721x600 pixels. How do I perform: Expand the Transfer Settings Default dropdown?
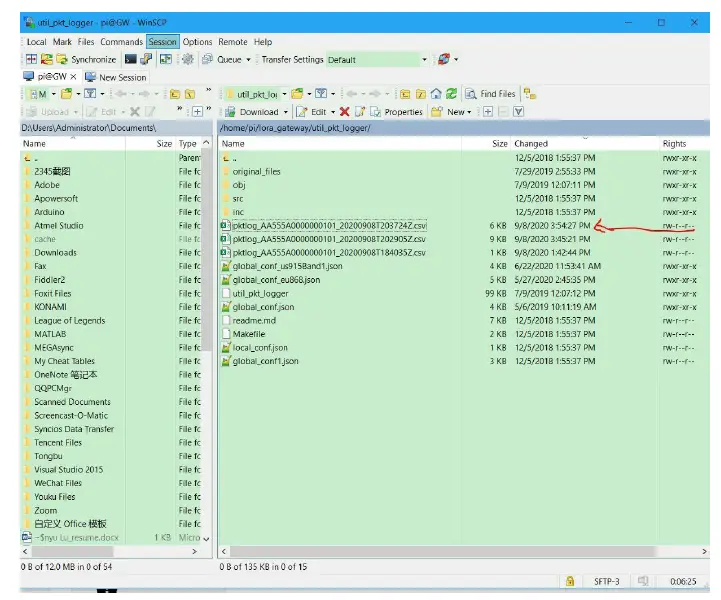[424, 60]
